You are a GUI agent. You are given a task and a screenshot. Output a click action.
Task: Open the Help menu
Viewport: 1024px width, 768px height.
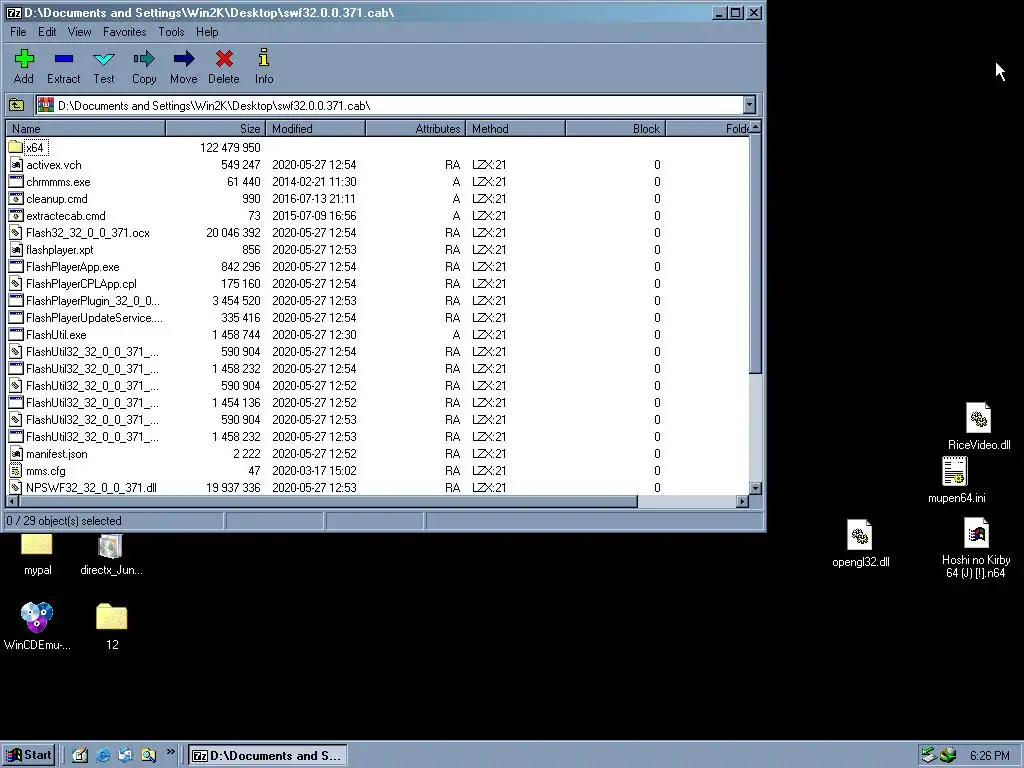click(207, 32)
